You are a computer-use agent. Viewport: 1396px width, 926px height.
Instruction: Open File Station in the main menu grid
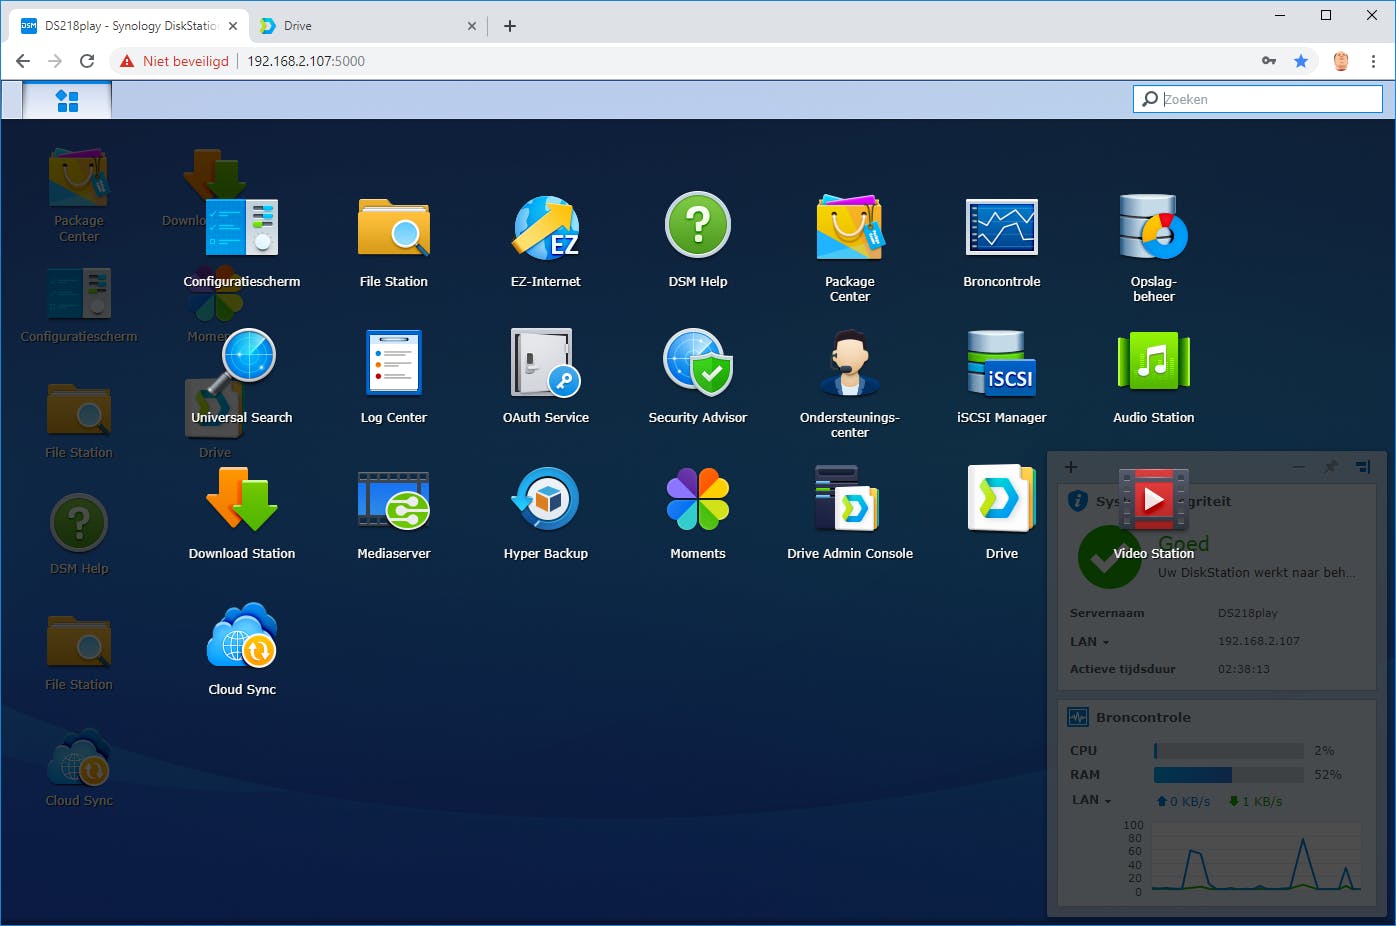[394, 243]
